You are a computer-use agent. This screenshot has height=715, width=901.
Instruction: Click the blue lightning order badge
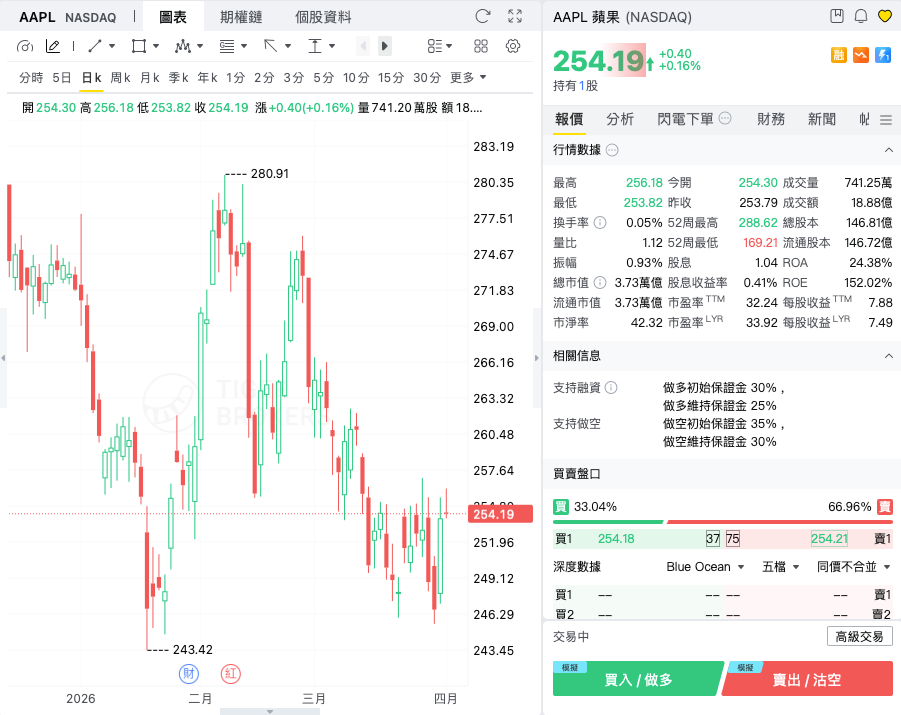(883, 55)
